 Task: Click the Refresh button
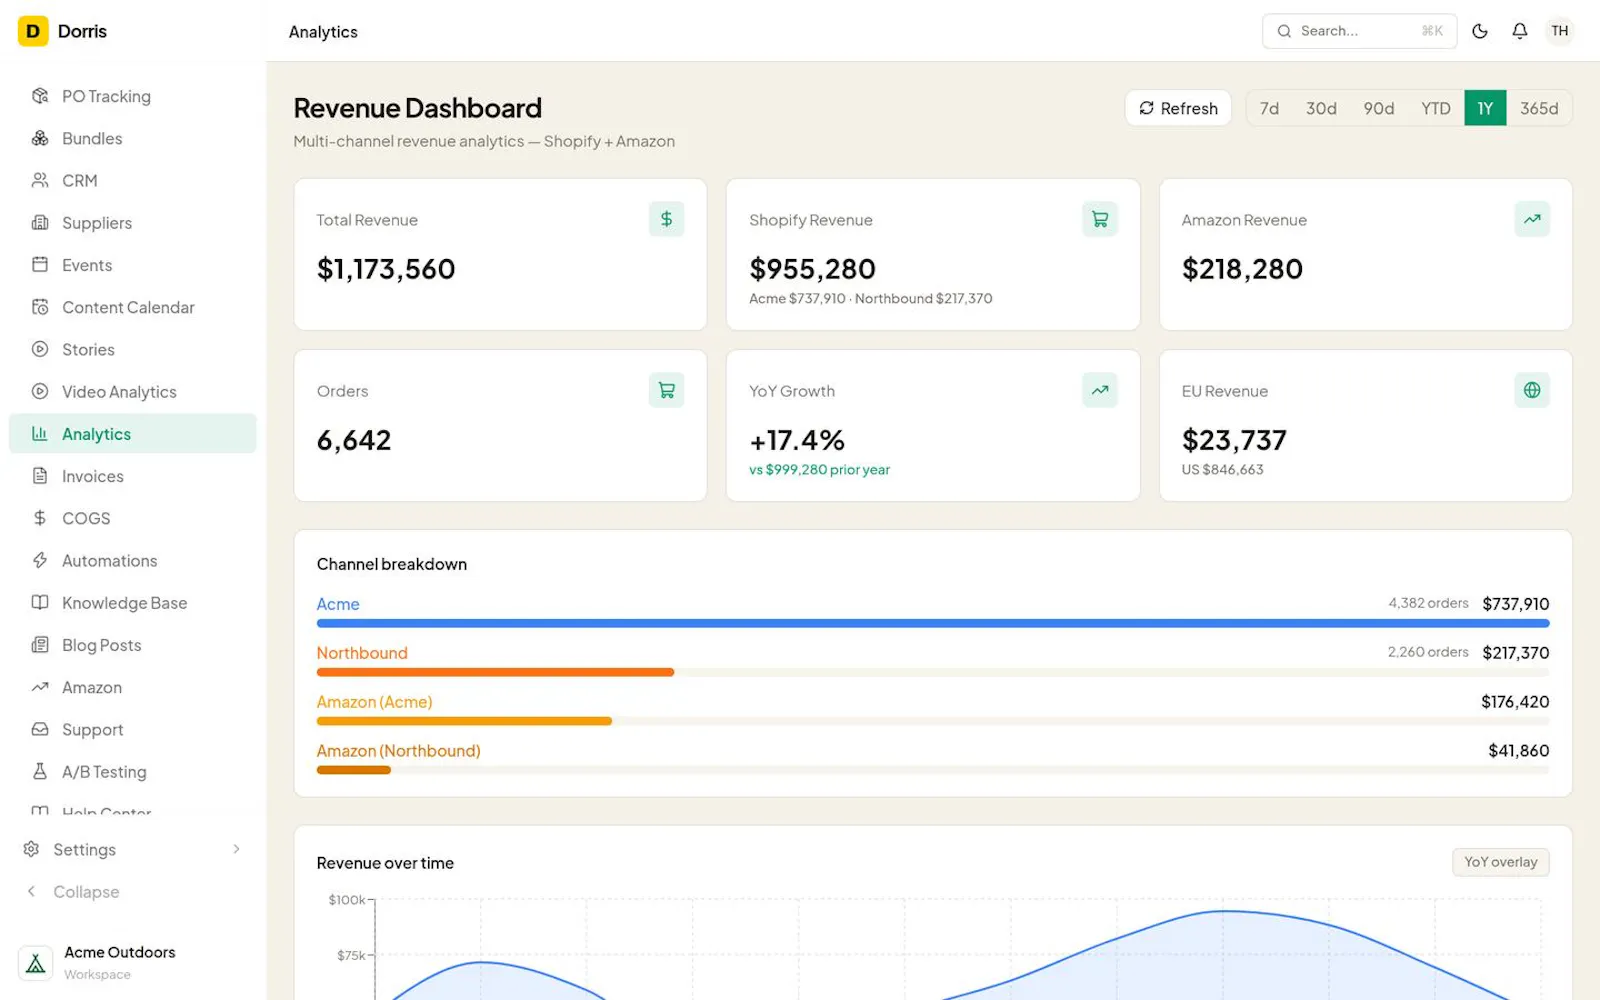tap(1178, 108)
